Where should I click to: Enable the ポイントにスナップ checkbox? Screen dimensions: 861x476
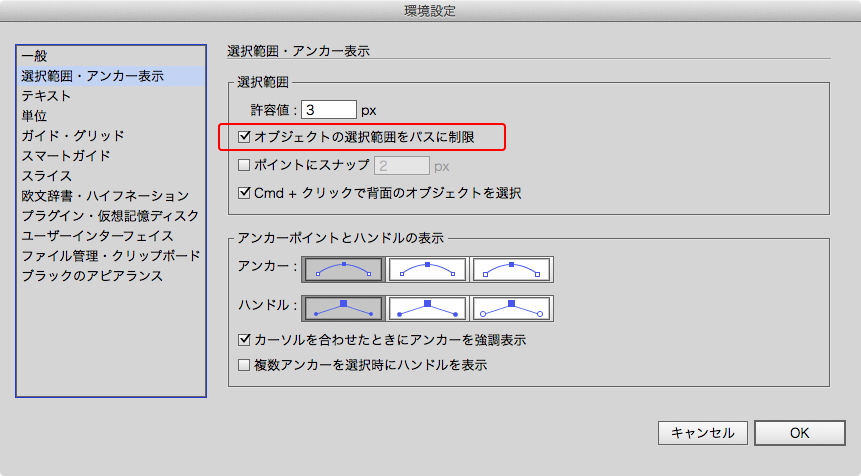pos(245,165)
